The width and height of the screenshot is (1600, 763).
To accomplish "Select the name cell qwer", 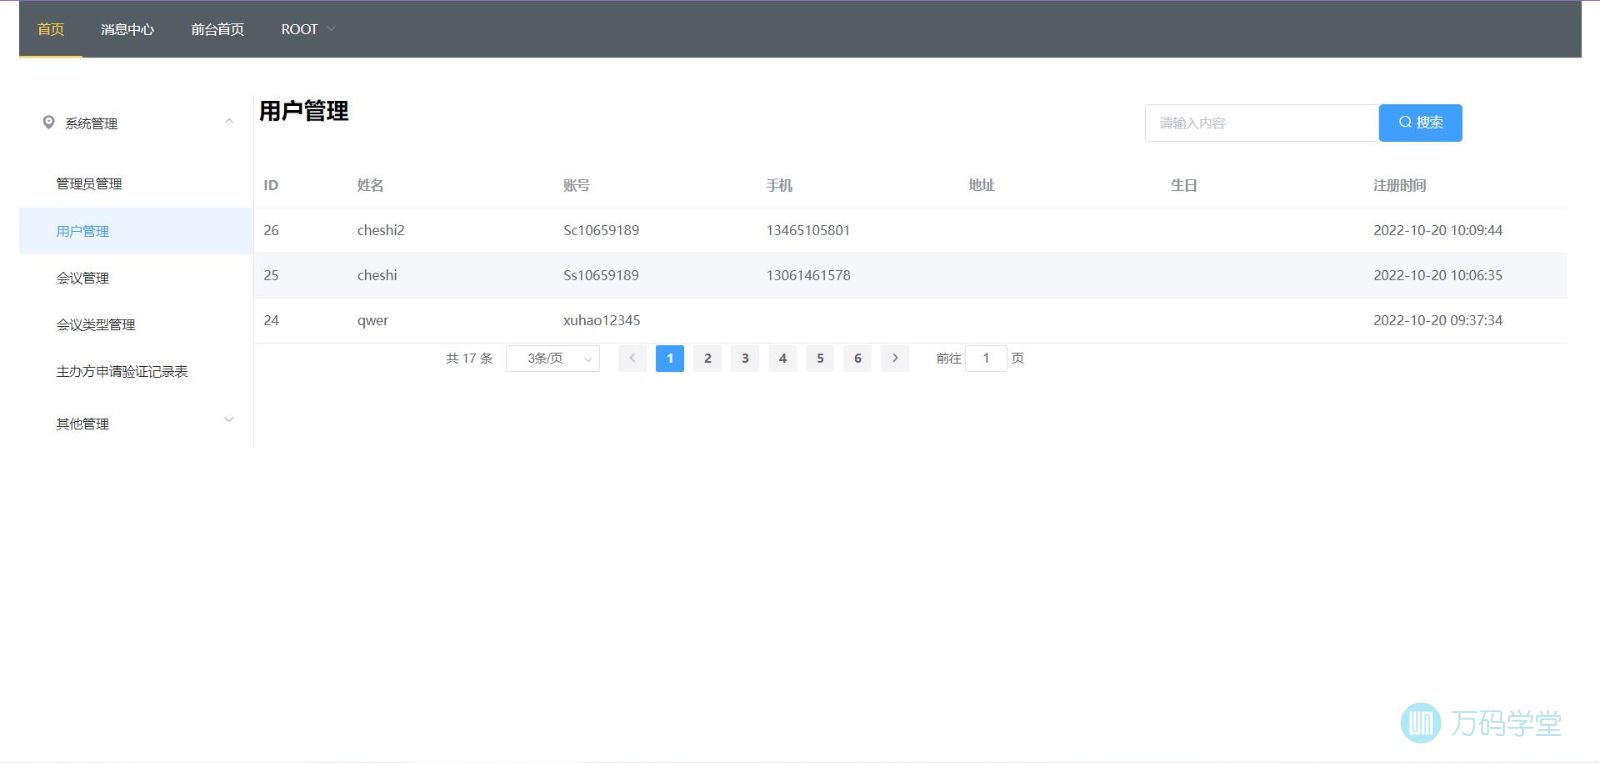I will (x=373, y=320).
